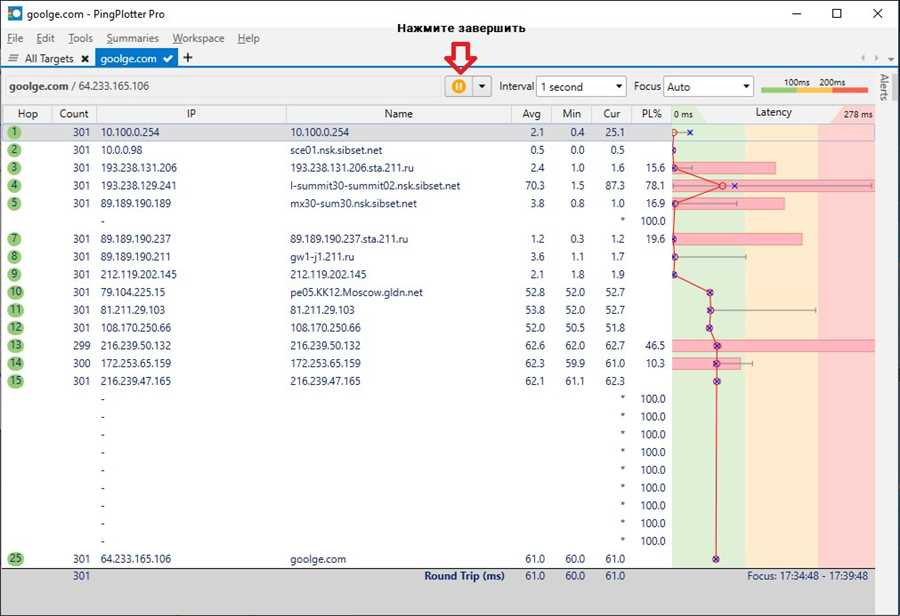The image size is (900, 616).
Task: Click name sce01.nsk.sibset.net
Action: (336, 150)
